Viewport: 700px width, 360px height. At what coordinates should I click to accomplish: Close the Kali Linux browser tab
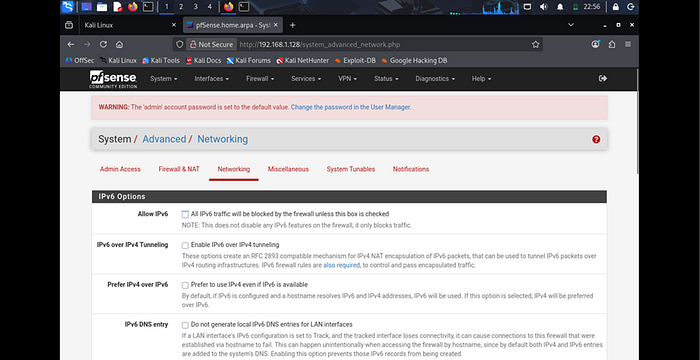click(x=174, y=25)
